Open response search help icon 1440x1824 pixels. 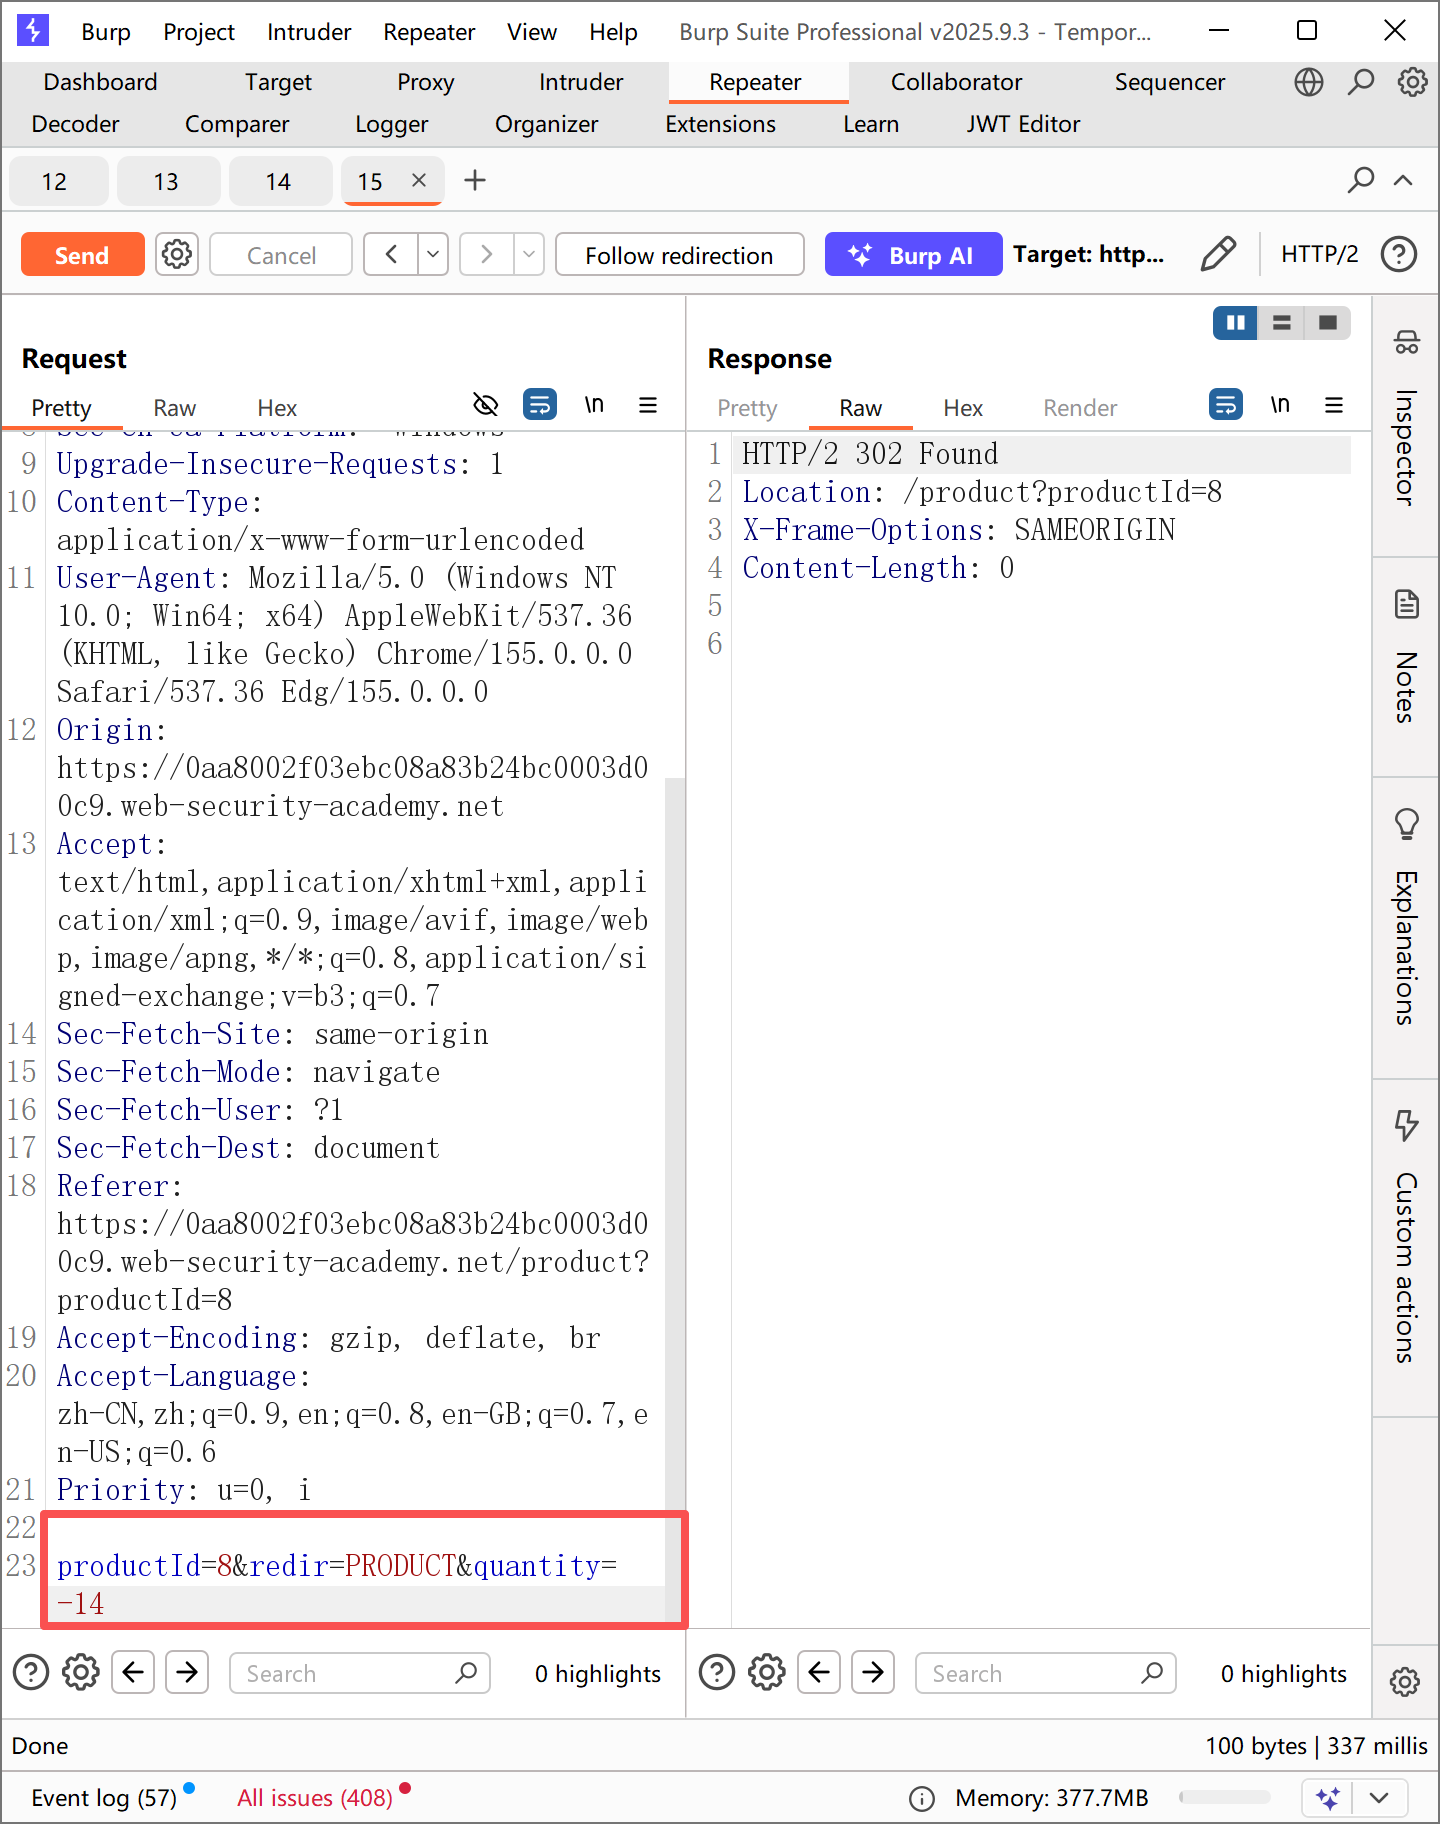(717, 1672)
